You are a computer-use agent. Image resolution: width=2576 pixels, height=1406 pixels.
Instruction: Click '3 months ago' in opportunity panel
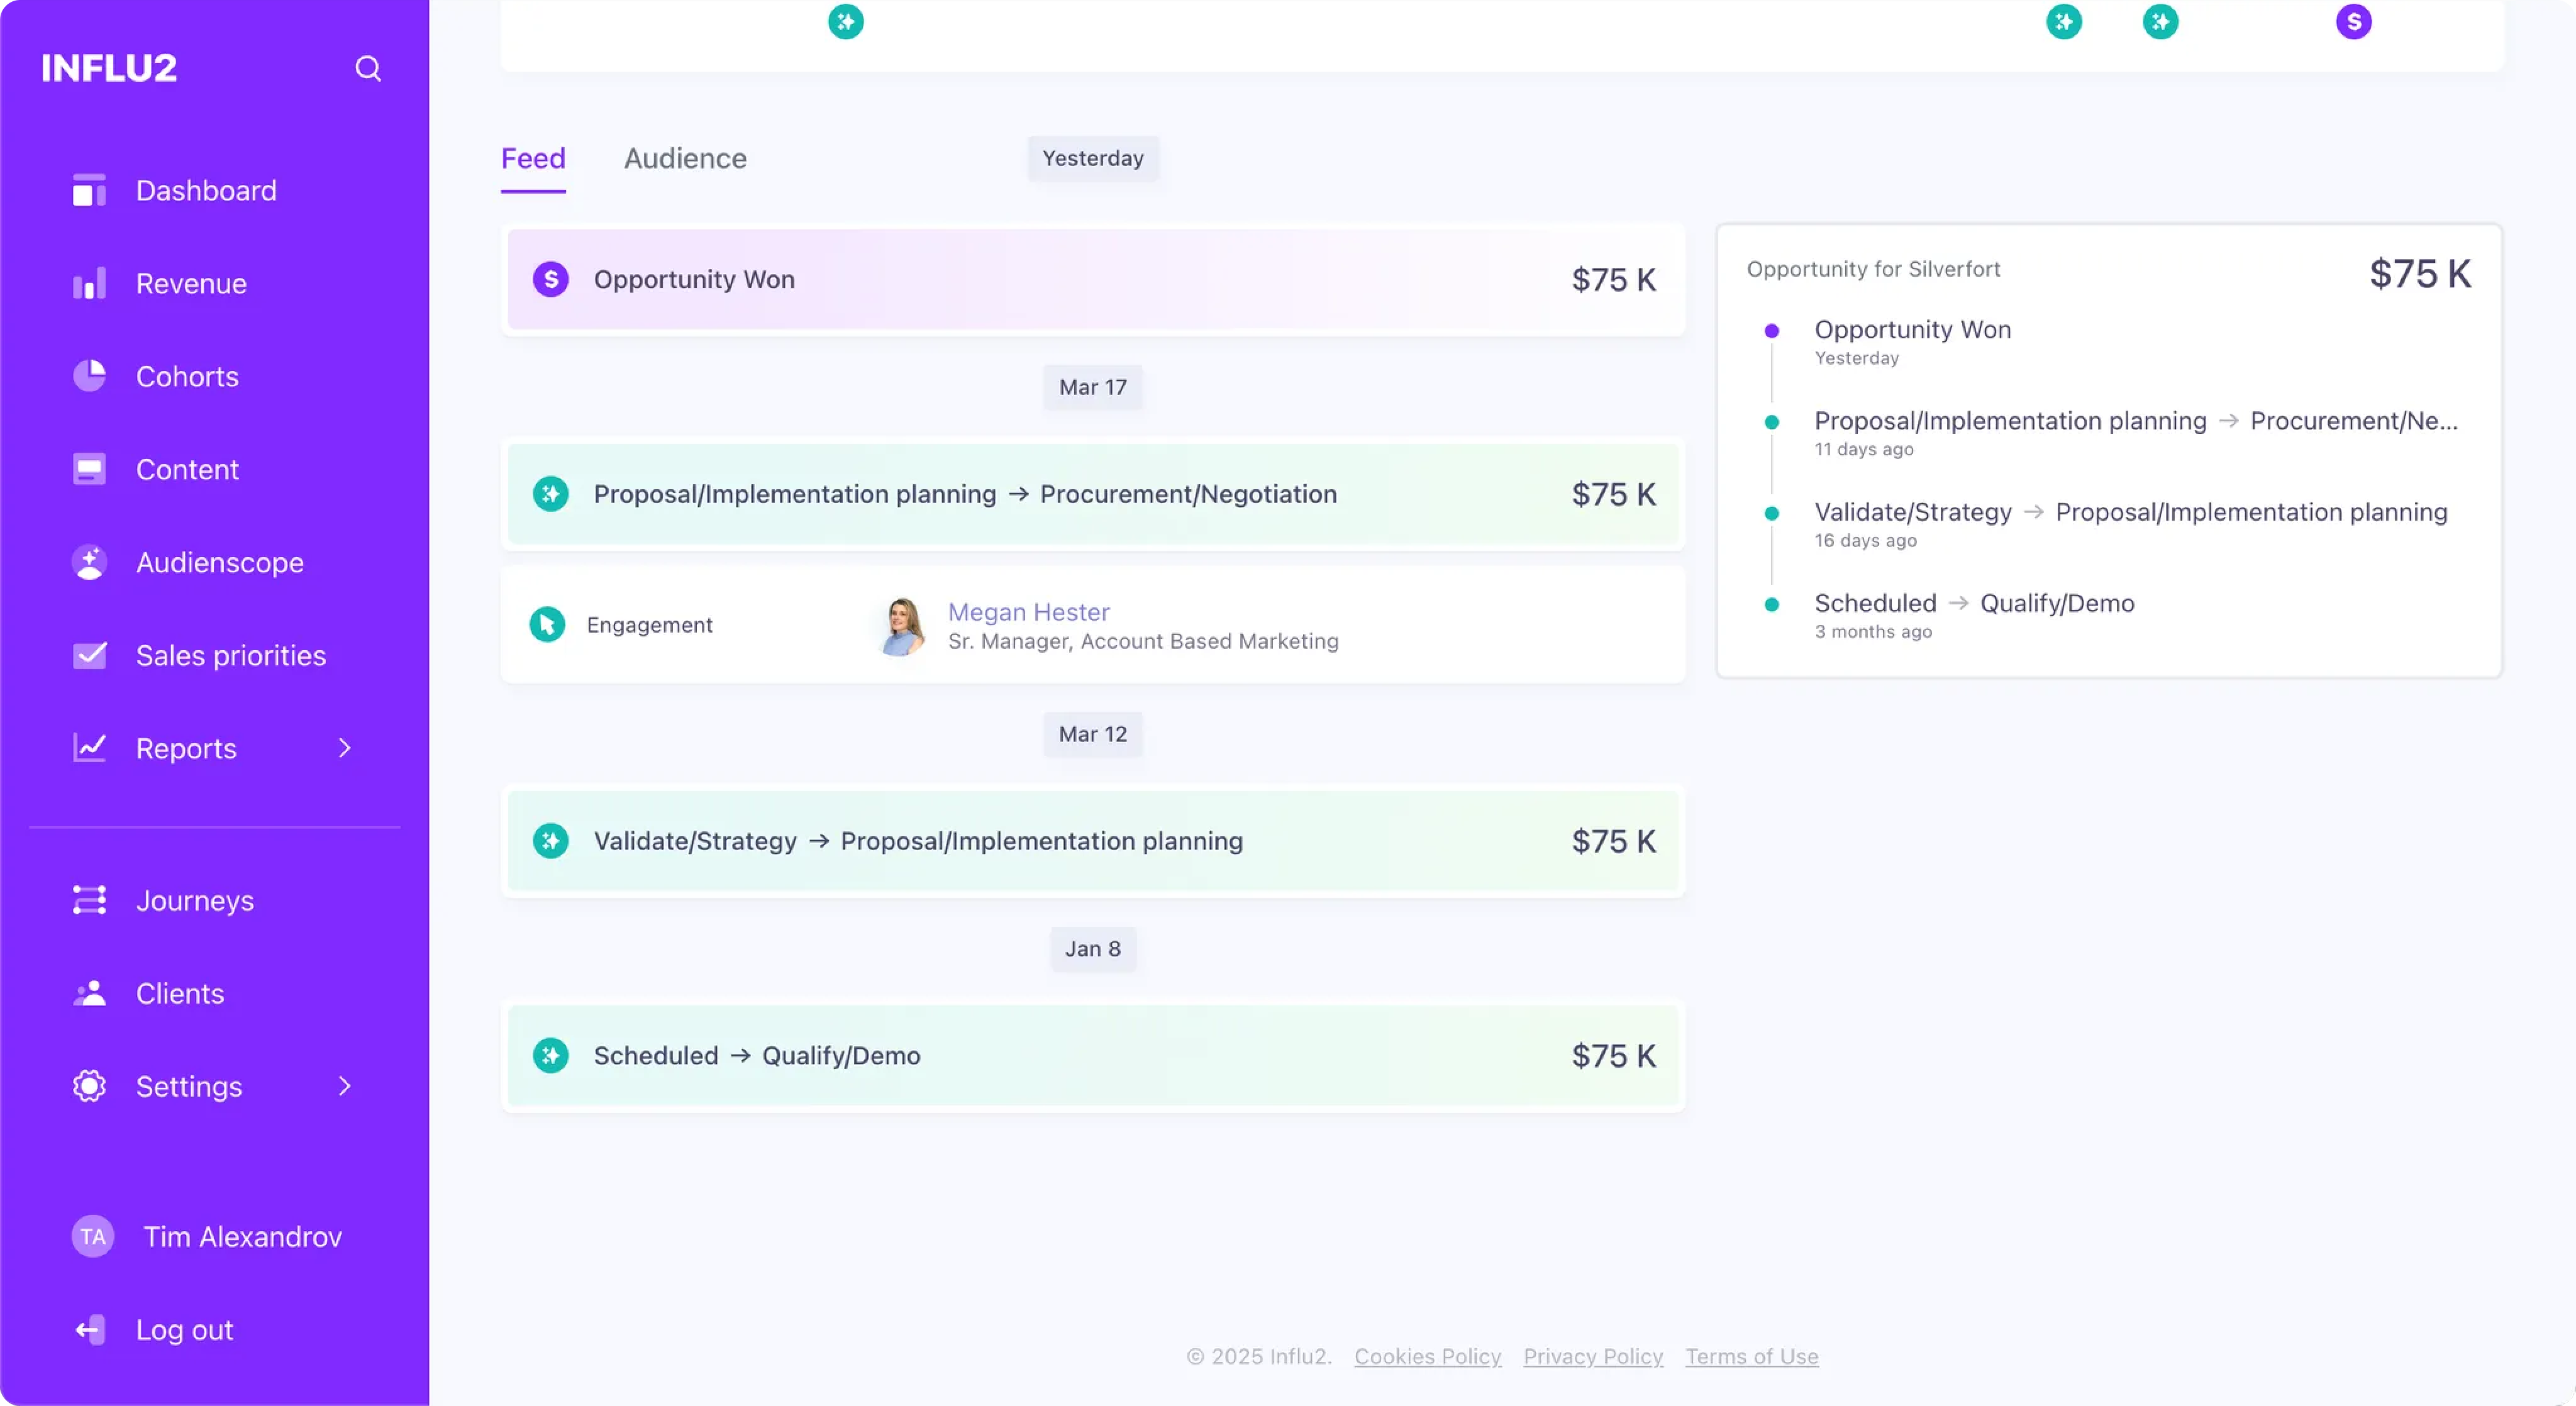(x=1873, y=631)
